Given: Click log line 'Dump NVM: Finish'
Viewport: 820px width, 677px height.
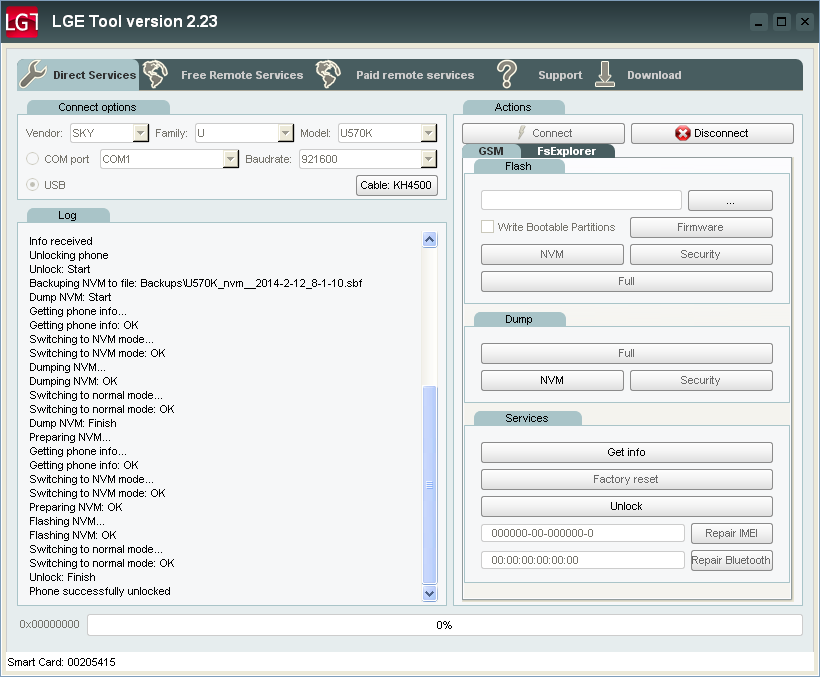Looking at the screenshot, I should click(x=73, y=423).
